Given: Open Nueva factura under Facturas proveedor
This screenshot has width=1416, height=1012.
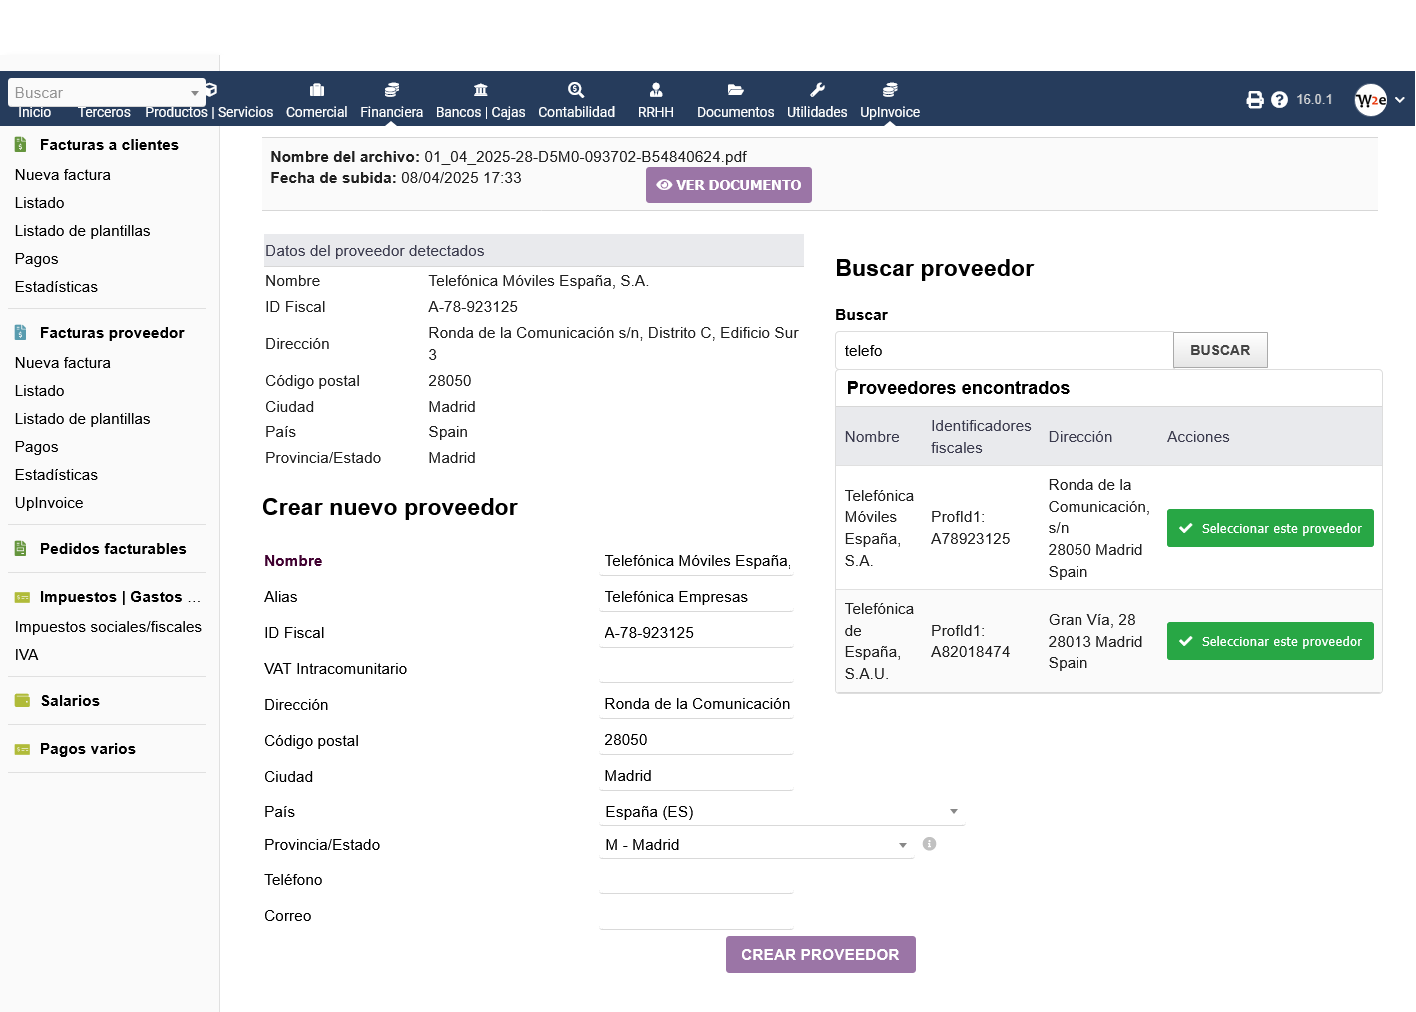Looking at the screenshot, I should (63, 362).
